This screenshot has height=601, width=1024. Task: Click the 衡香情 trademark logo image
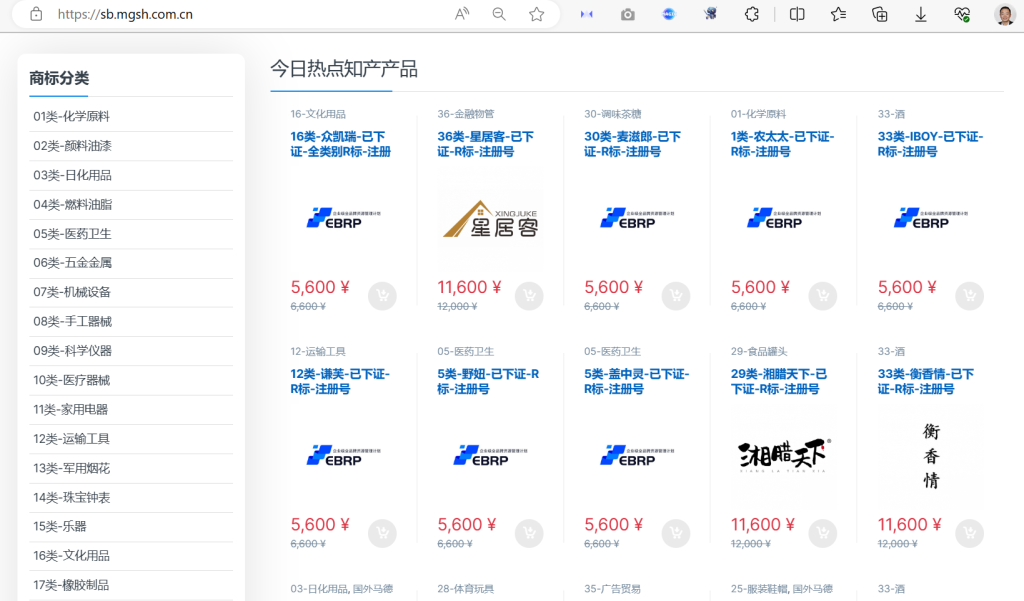tap(931, 456)
